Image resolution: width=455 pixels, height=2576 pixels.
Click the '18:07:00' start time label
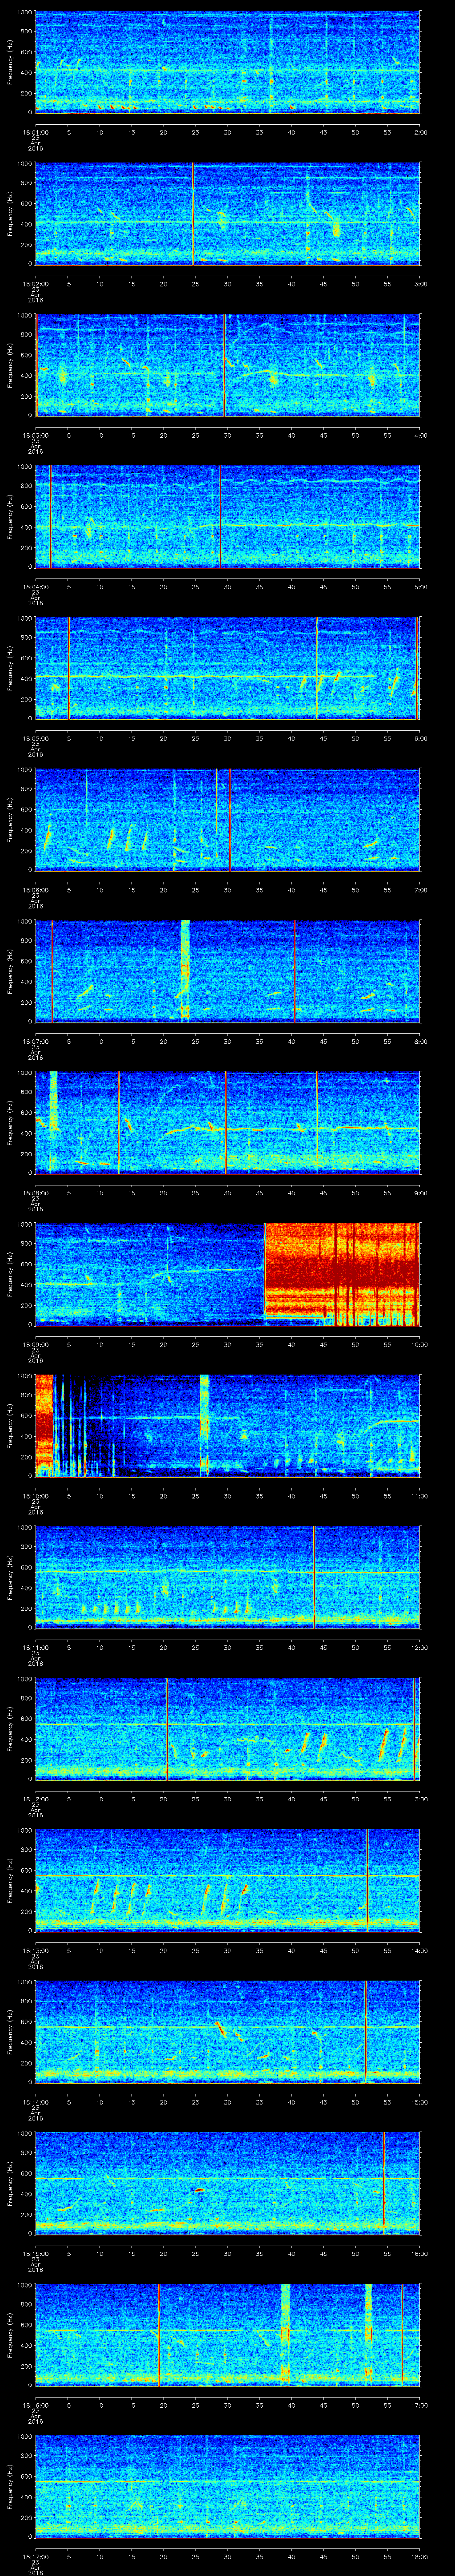35,1041
